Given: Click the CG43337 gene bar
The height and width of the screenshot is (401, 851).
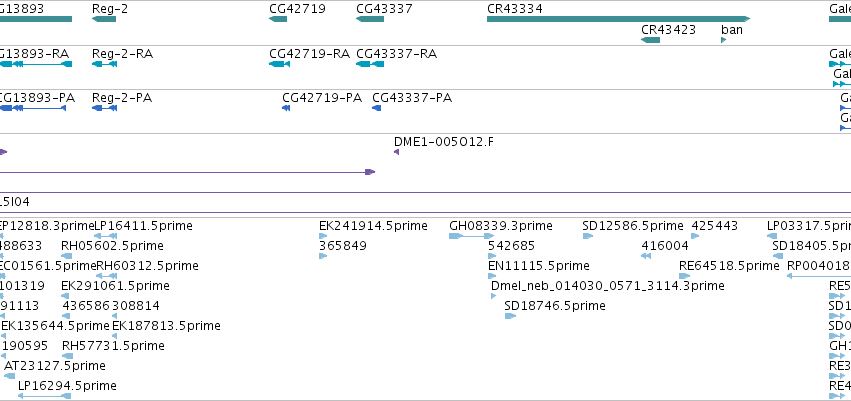Looking at the screenshot, I should [370, 19].
